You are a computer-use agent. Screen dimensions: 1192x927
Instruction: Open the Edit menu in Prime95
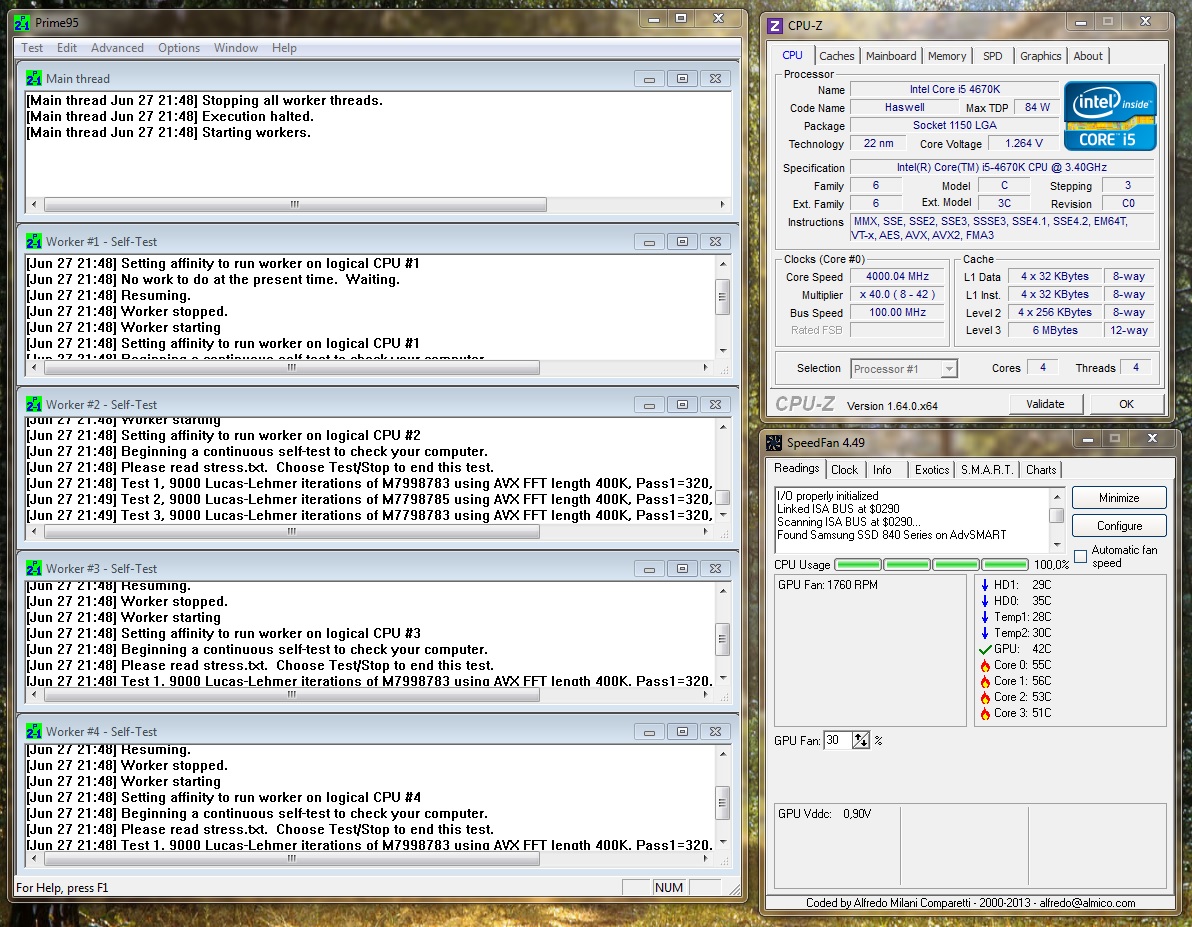click(x=67, y=48)
